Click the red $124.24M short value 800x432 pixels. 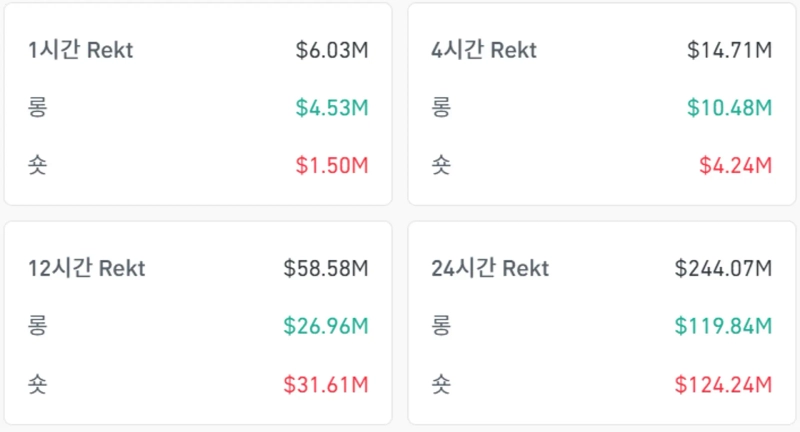click(x=723, y=383)
